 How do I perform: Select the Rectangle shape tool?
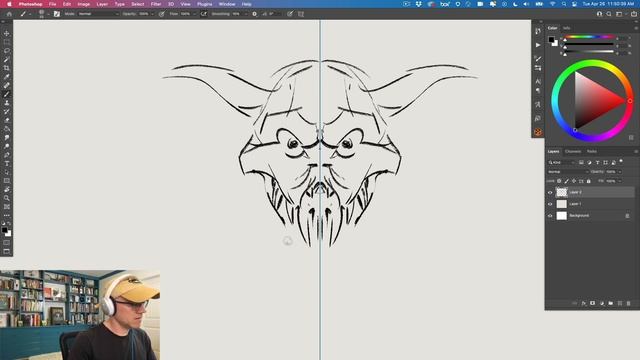click(x=7, y=180)
